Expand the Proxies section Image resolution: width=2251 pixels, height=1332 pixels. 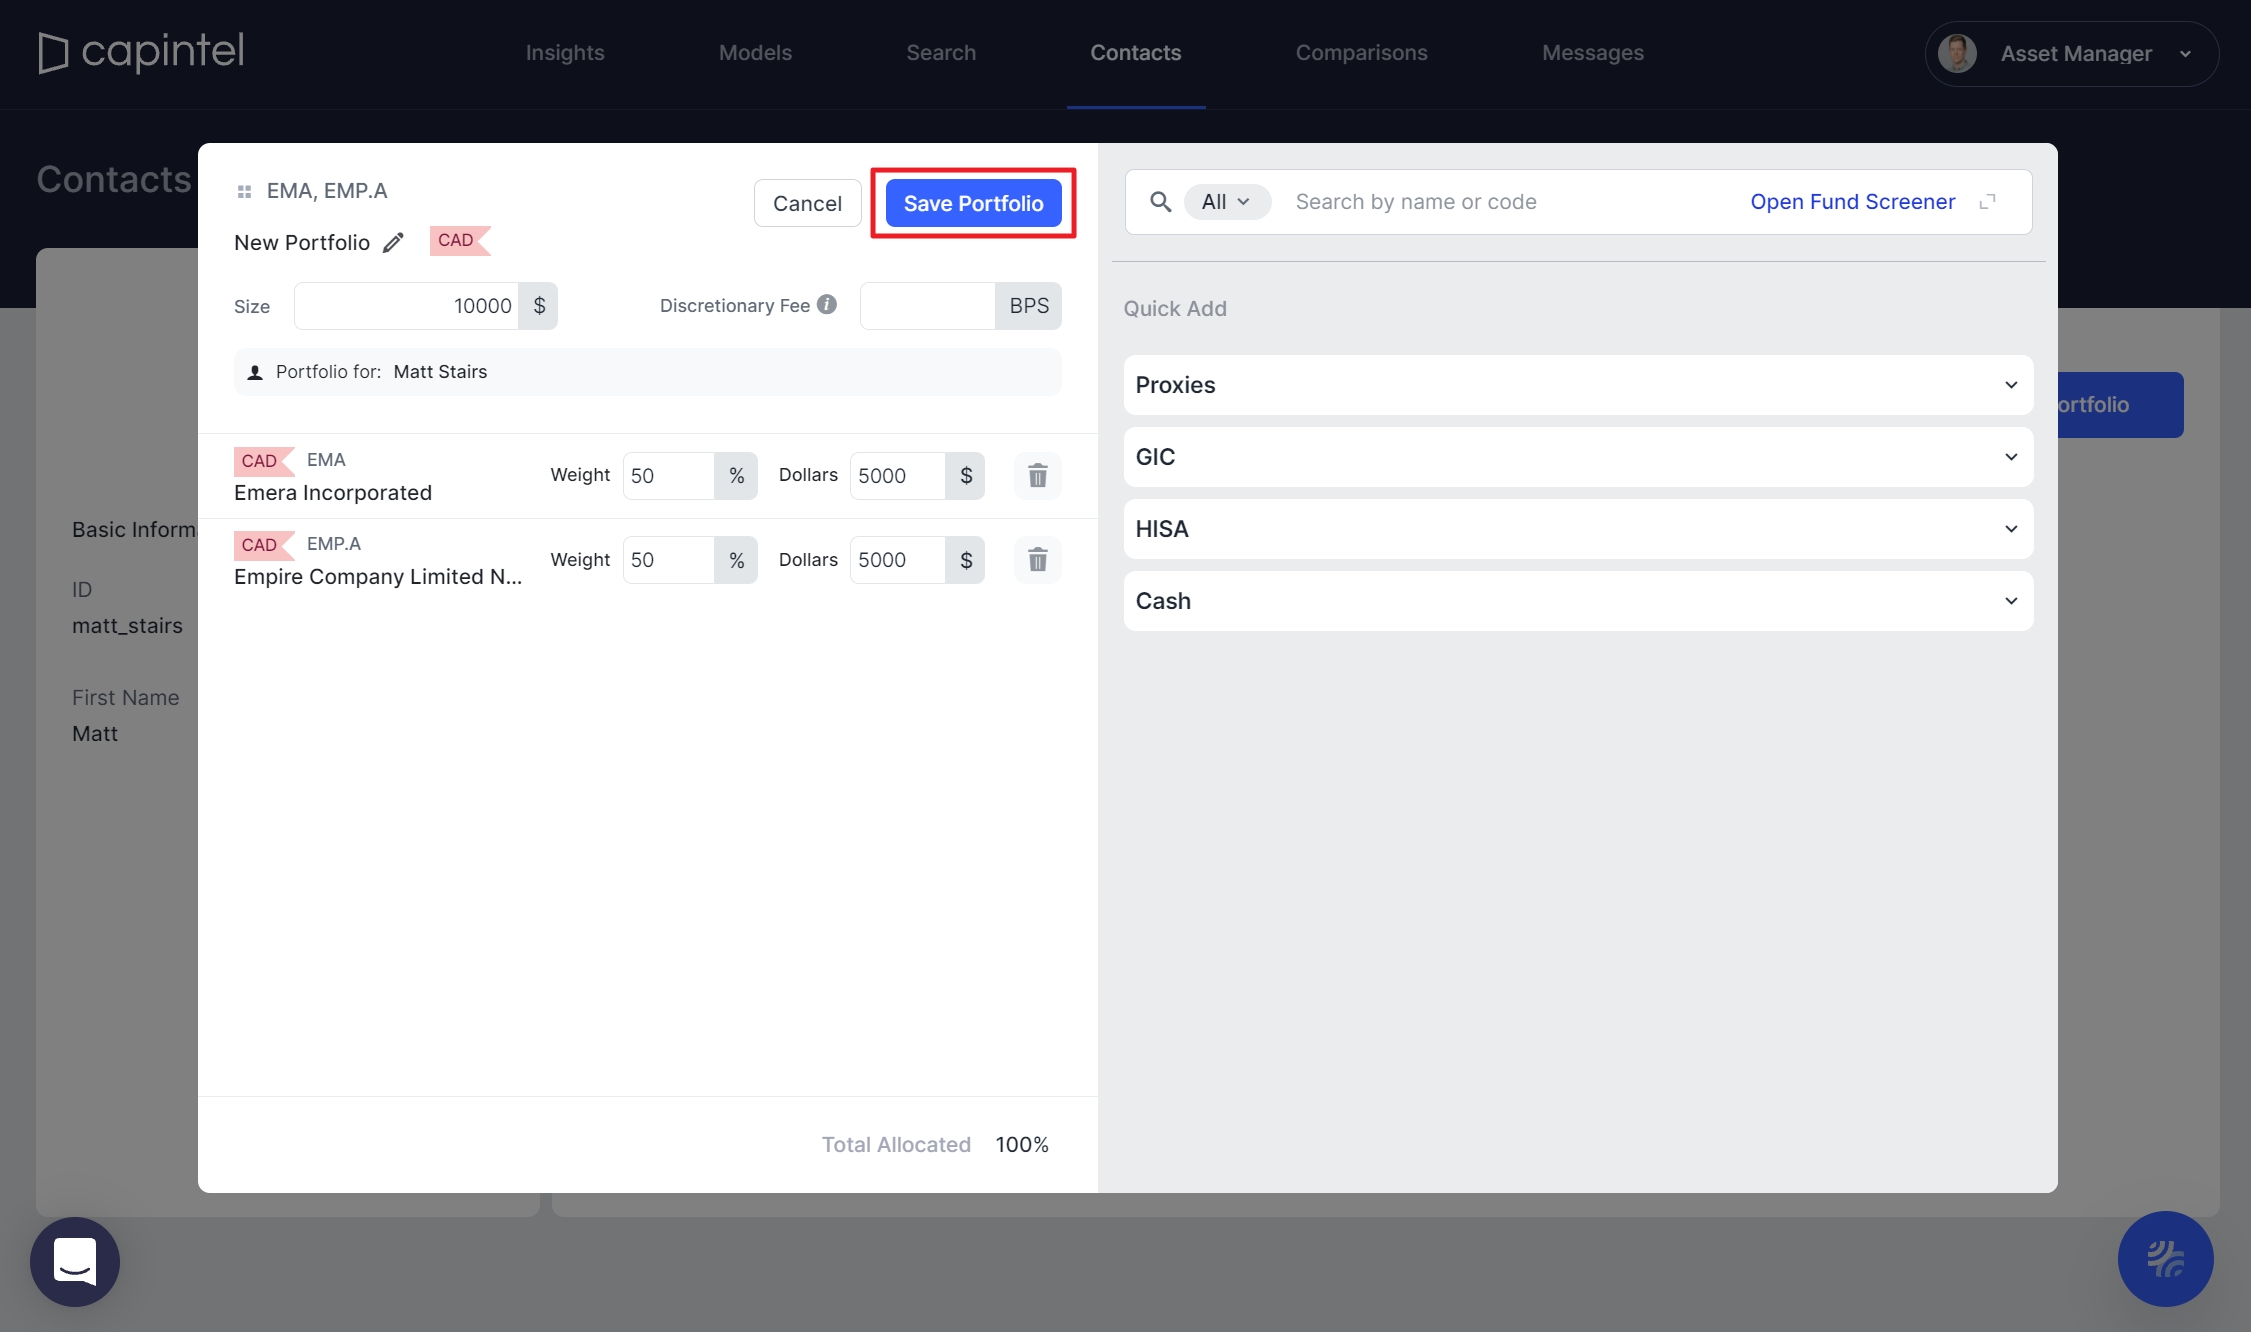point(1578,385)
